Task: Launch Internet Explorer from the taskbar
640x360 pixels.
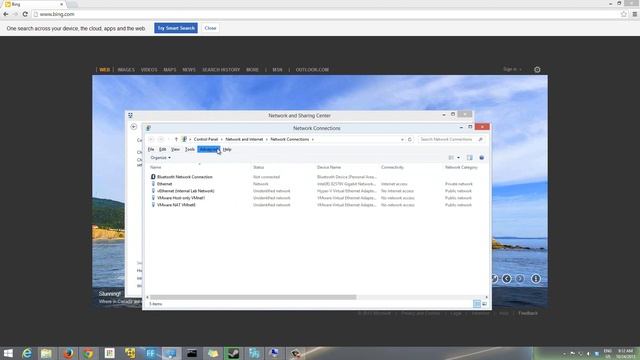Action: tap(27, 353)
